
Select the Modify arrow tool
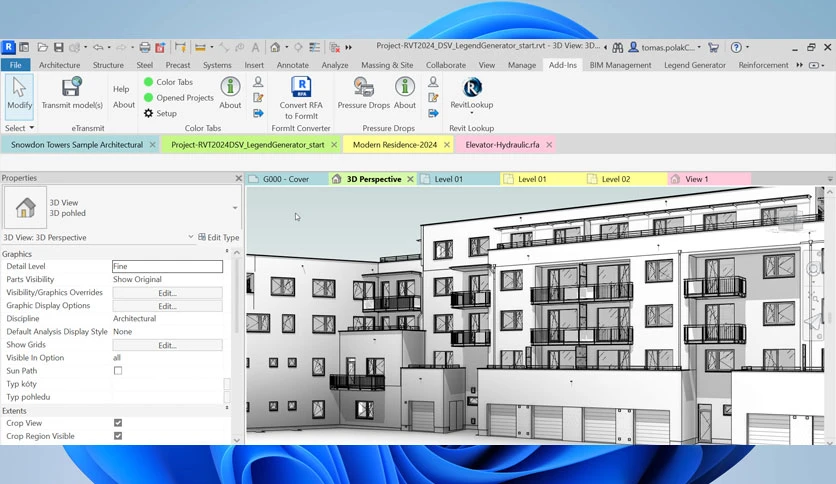[19, 96]
